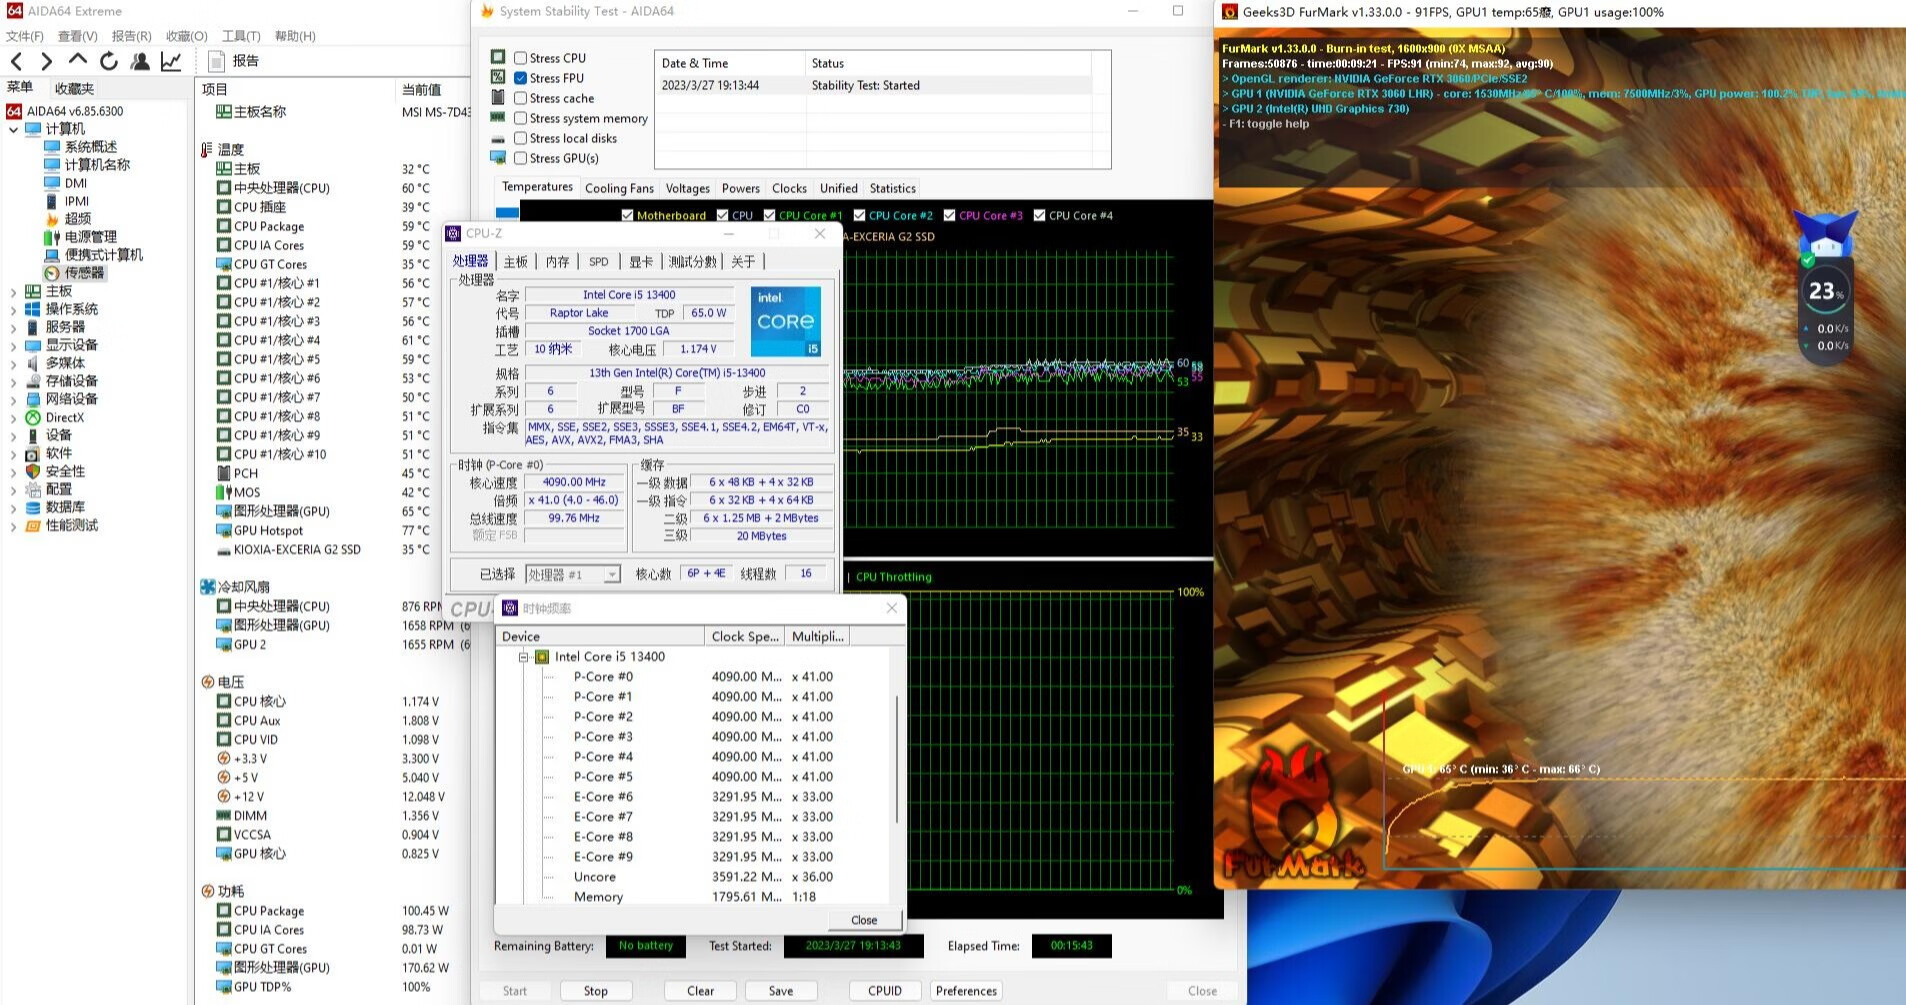Click the Back arrow in AIDA64 toolbar
1906x1005 pixels.
[17, 61]
